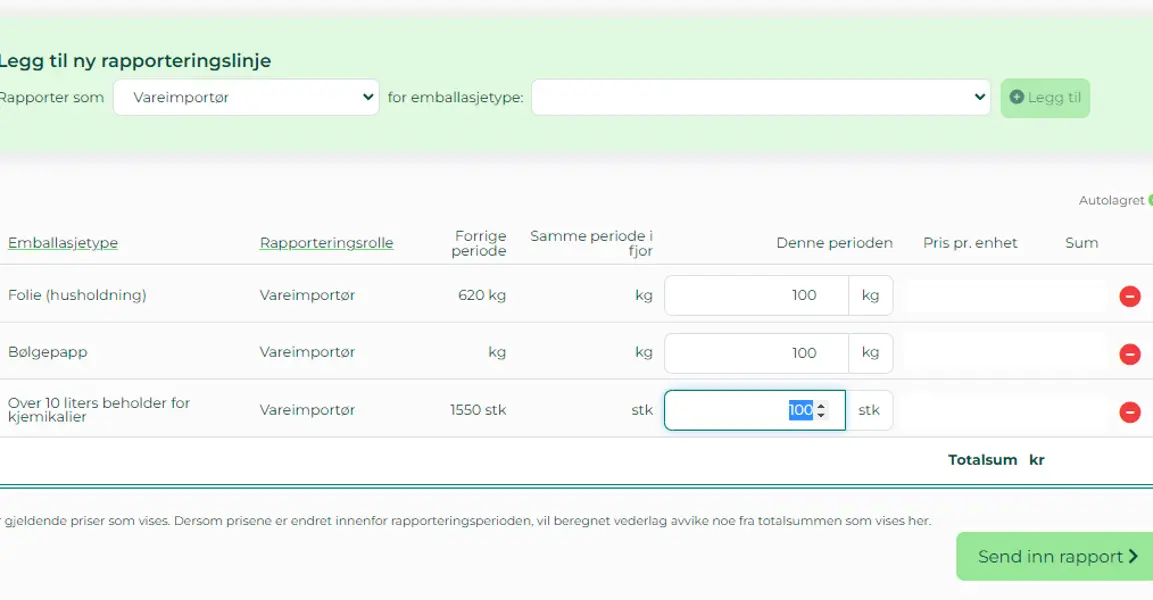The width and height of the screenshot is (1153, 600).
Task: Click the Totalsum label
Action: pyautogui.click(x=982, y=460)
